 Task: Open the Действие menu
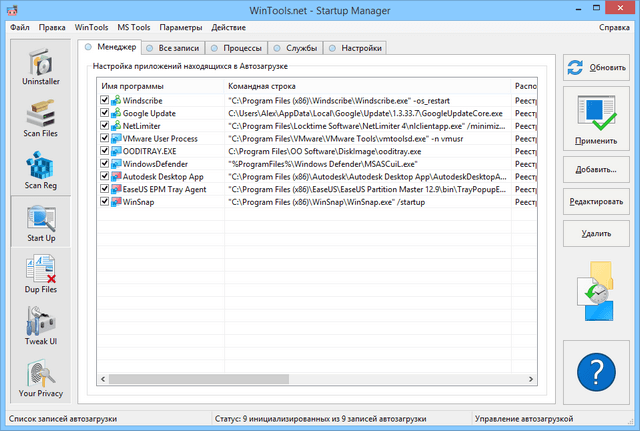tap(229, 27)
